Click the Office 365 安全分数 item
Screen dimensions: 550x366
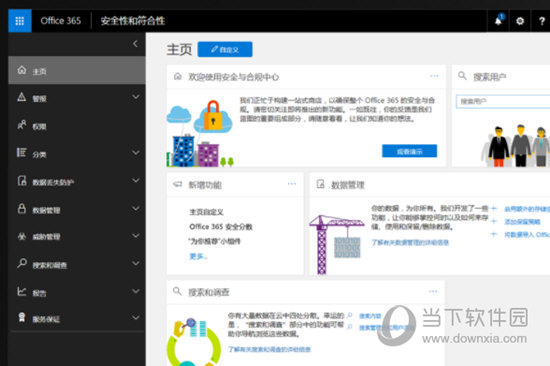221,227
